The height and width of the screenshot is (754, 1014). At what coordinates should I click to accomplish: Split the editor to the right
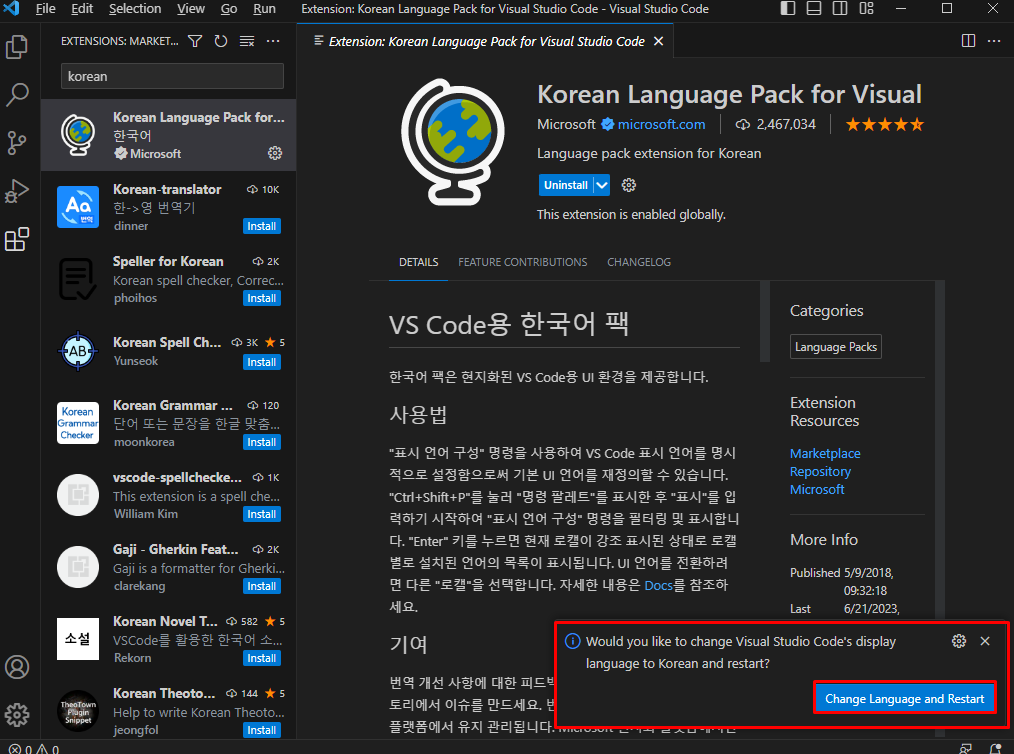tap(968, 41)
